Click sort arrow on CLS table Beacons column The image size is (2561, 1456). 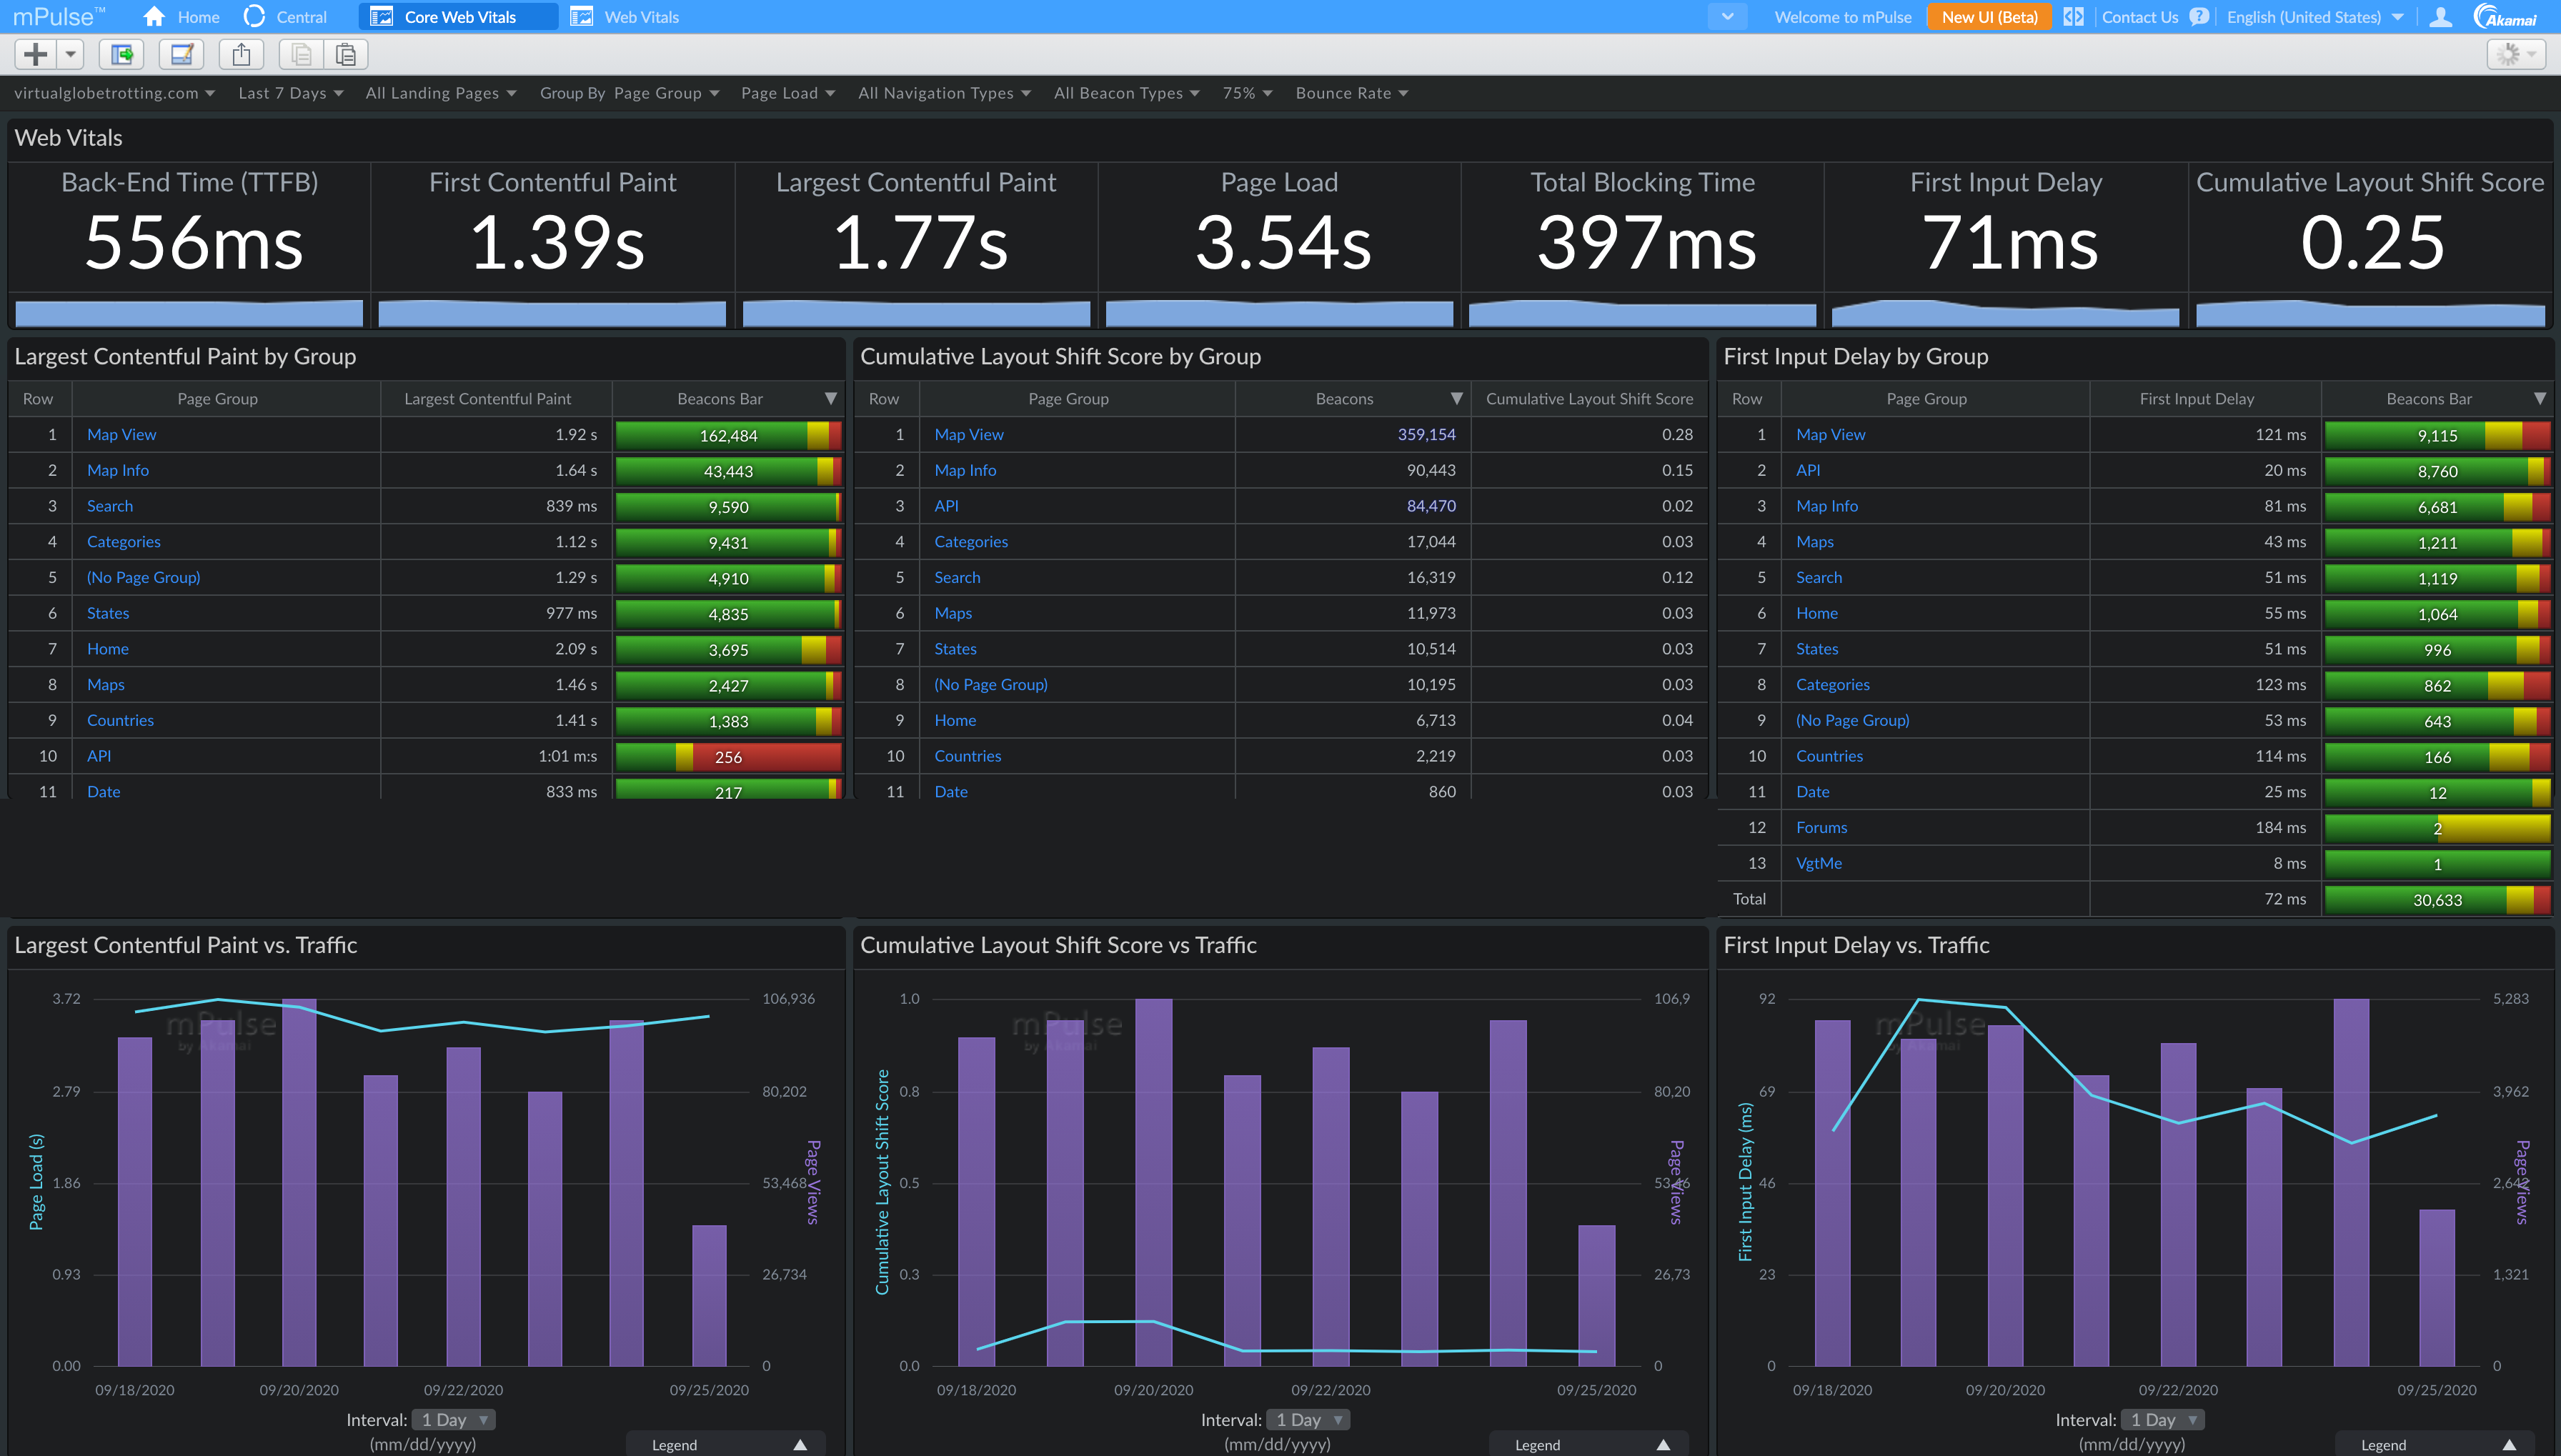tap(1456, 399)
